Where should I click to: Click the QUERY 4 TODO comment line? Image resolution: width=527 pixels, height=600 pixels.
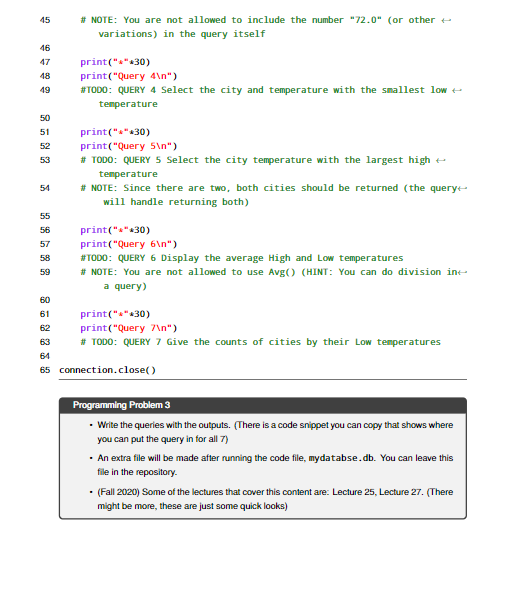point(271,97)
